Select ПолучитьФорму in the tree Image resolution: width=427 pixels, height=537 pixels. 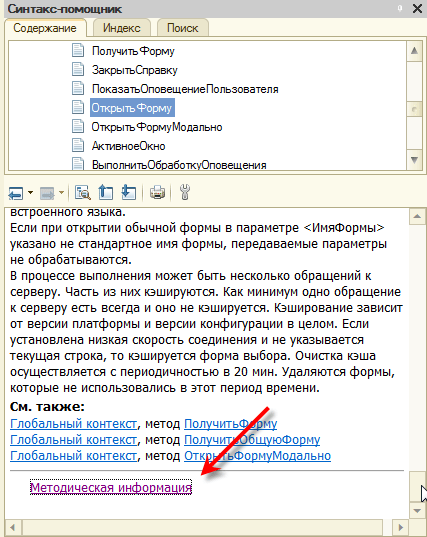pos(133,51)
